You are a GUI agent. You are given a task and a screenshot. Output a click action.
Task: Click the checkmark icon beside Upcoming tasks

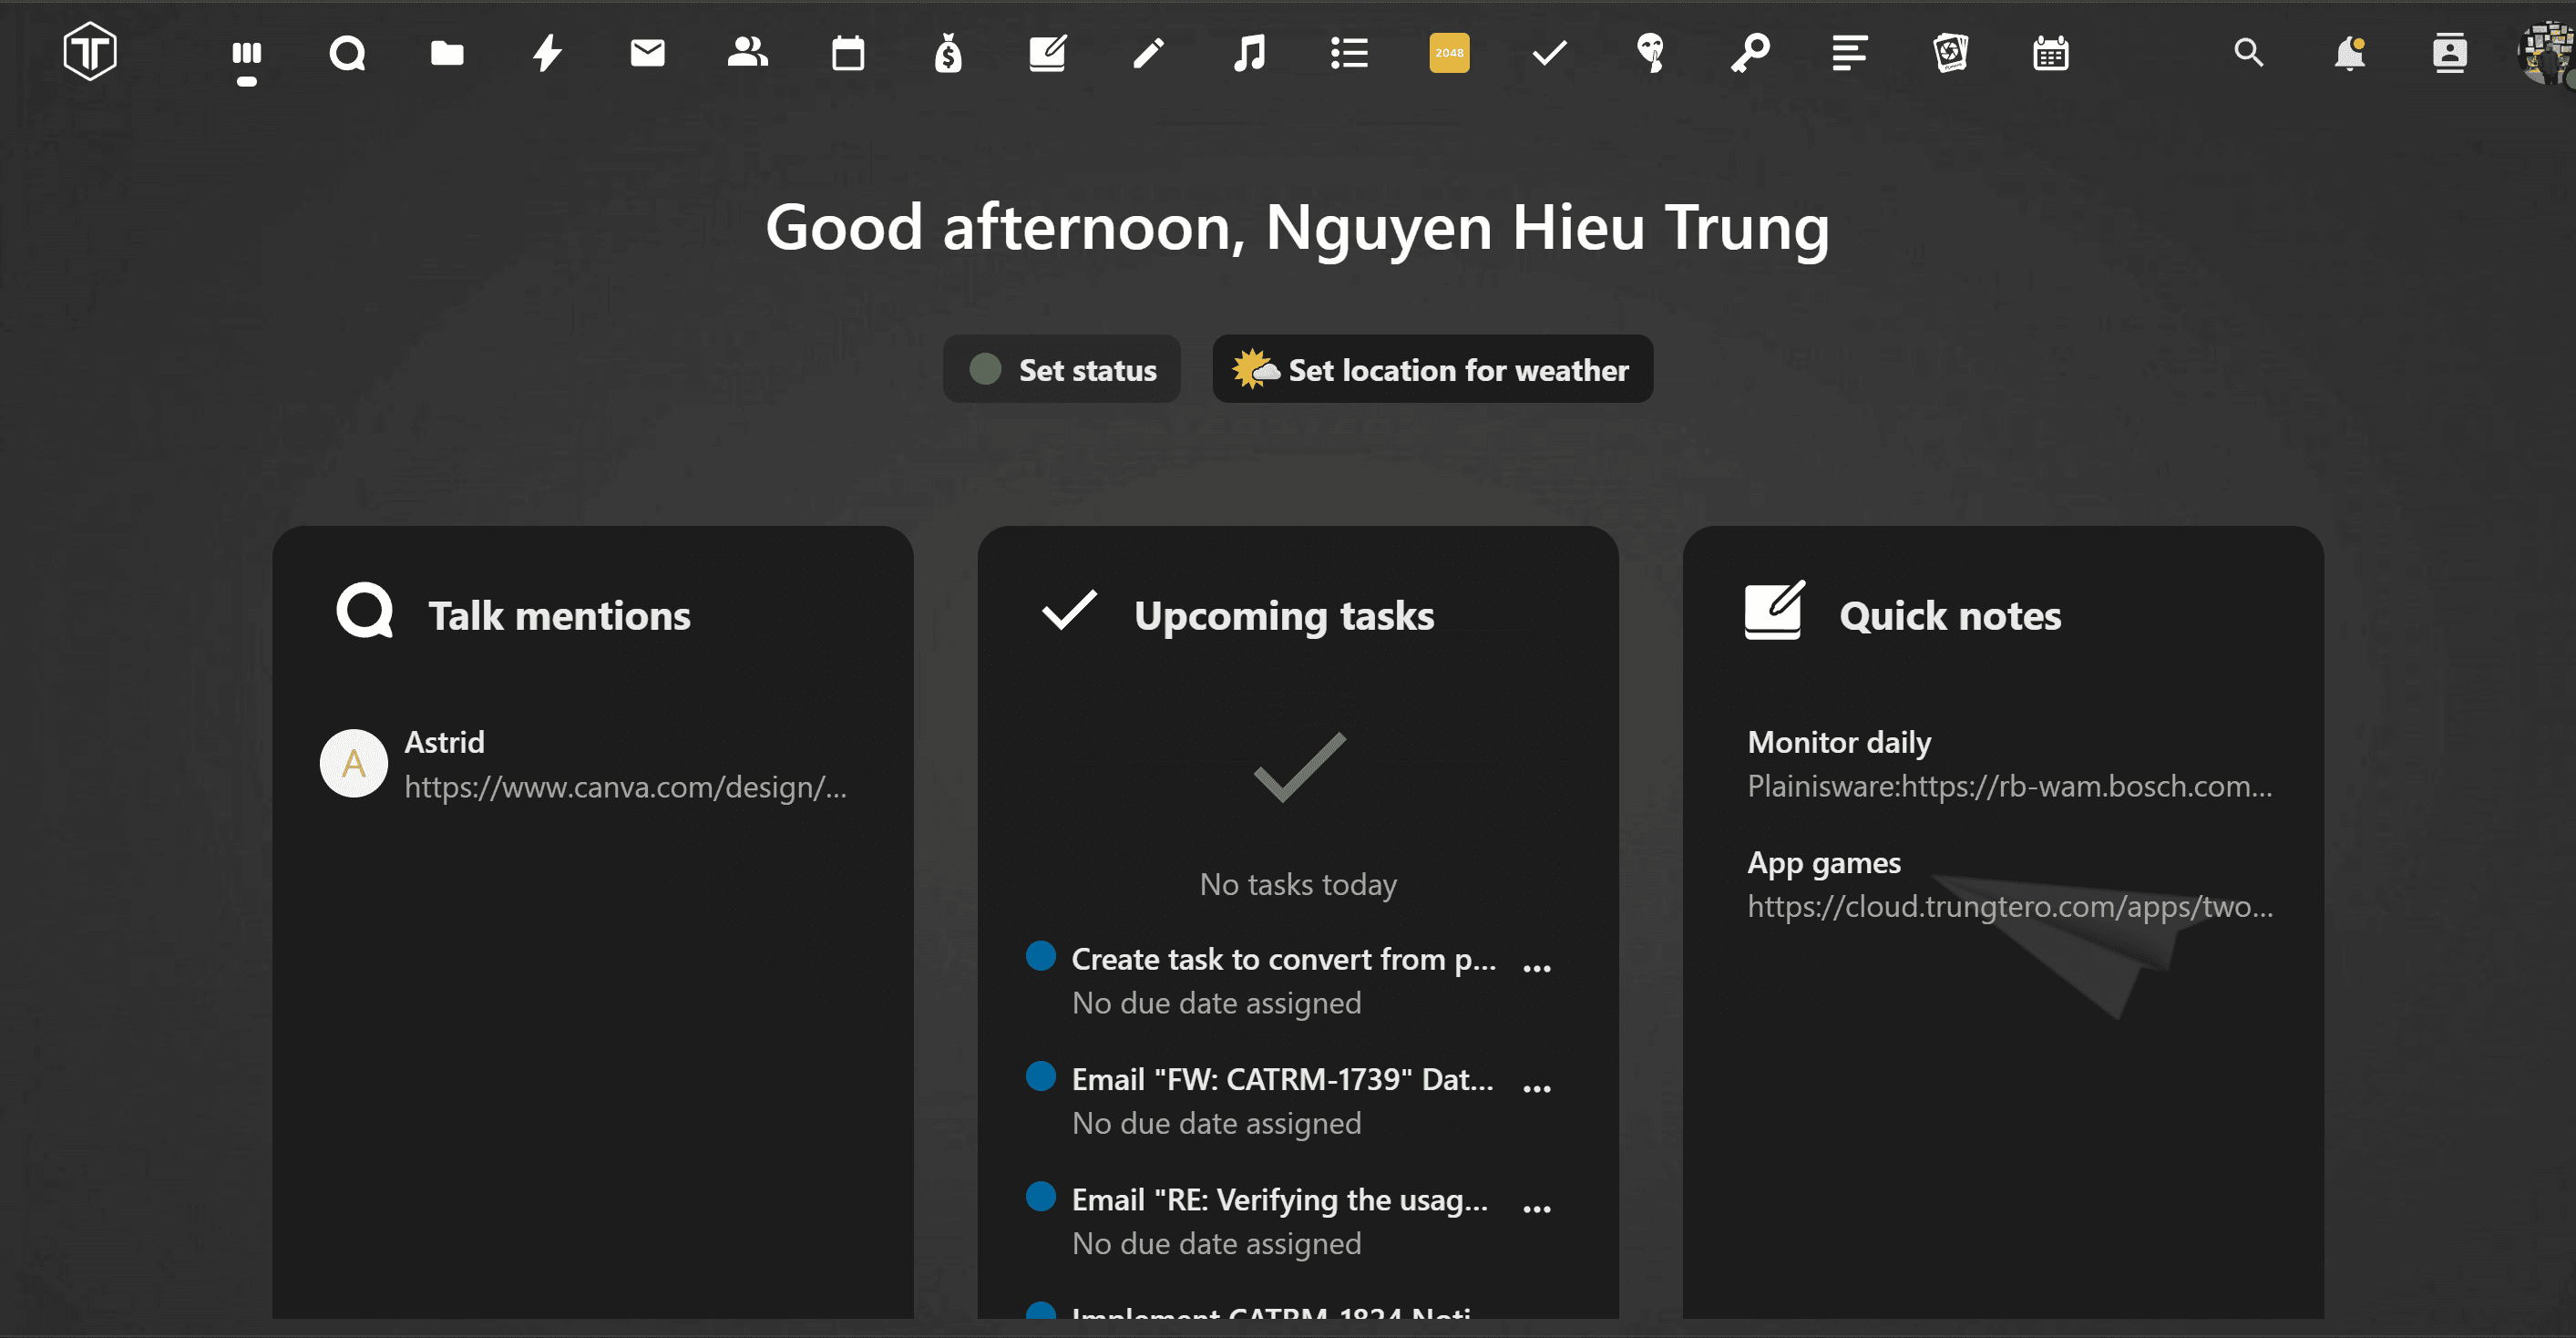click(x=1069, y=610)
